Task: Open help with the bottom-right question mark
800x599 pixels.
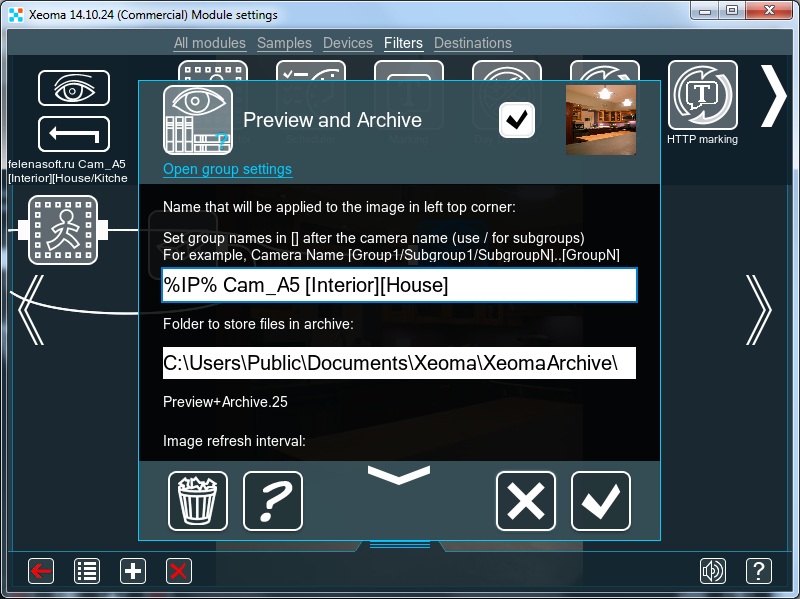Action: (x=759, y=570)
